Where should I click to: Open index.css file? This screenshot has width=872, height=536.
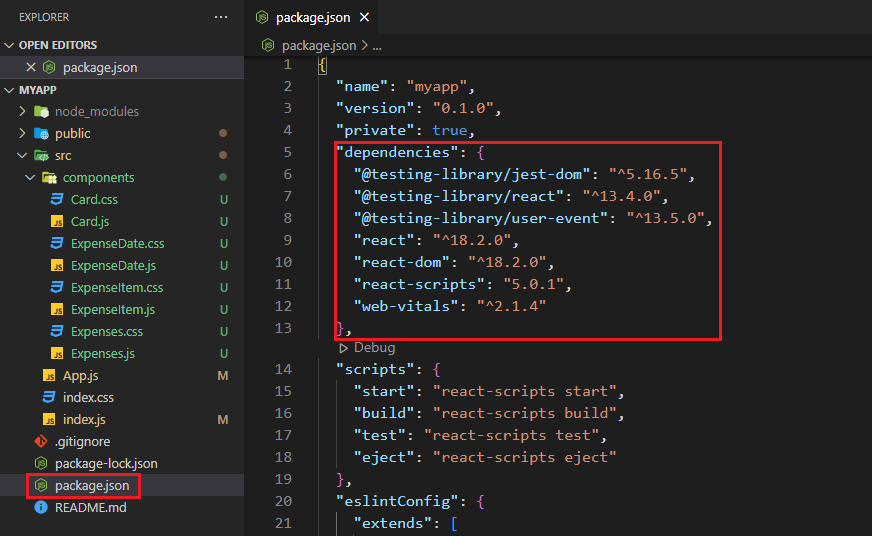pos(88,398)
